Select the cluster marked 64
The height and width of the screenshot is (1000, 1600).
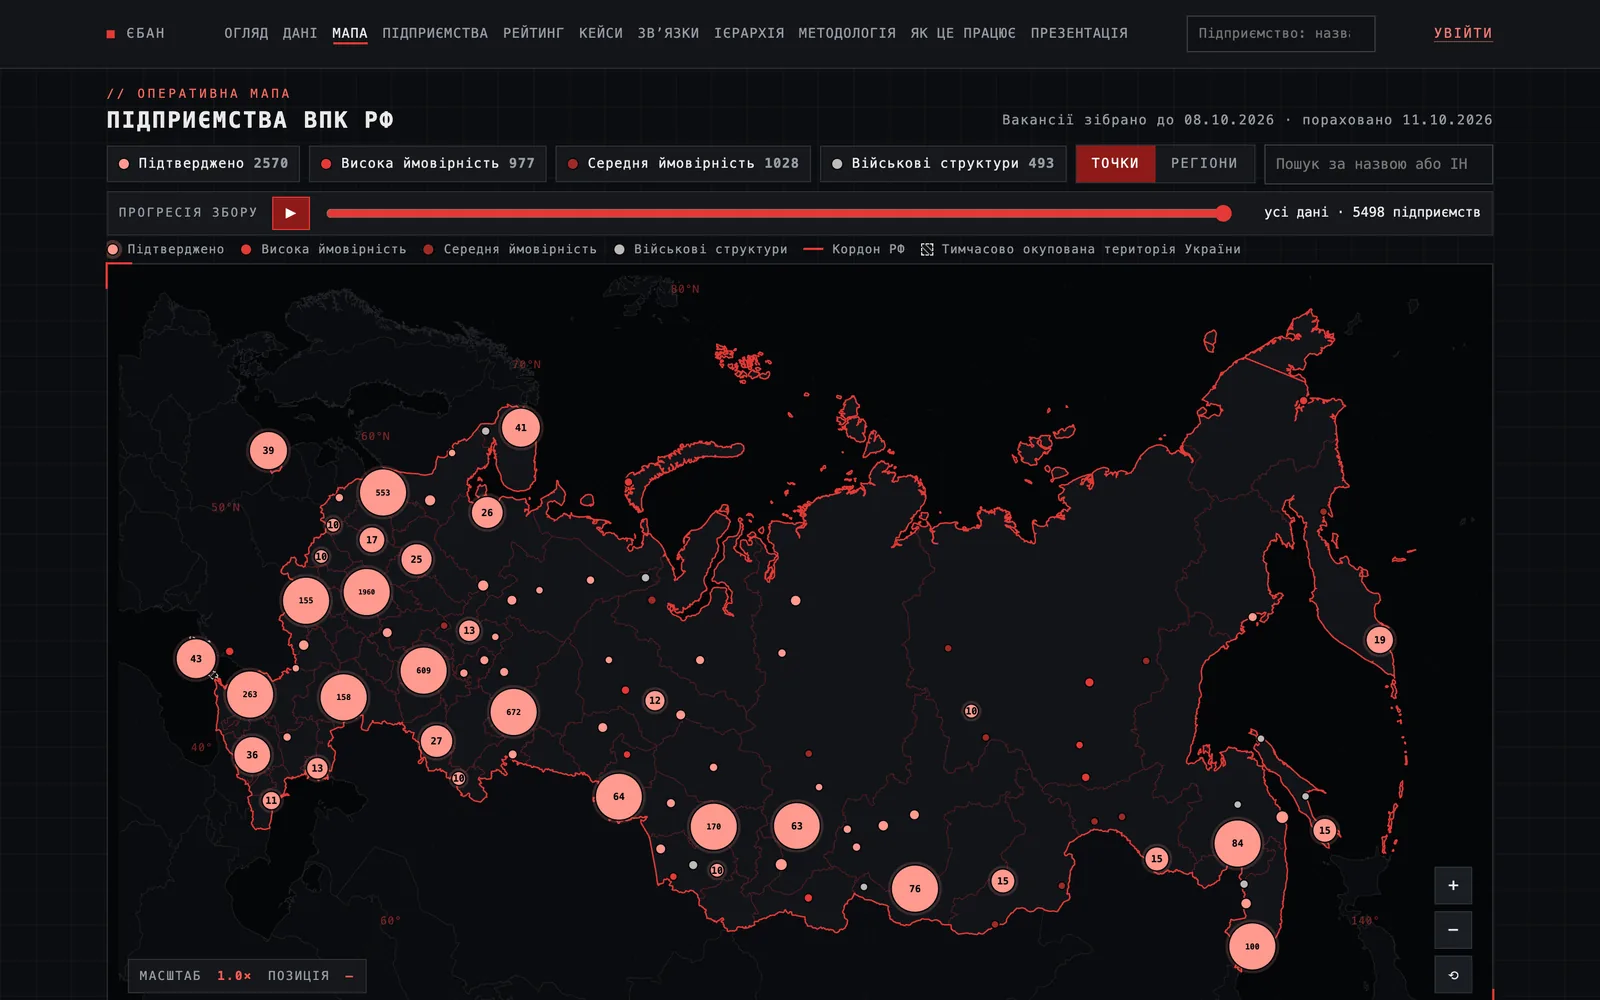pyautogui.click(x=619, y=796)
